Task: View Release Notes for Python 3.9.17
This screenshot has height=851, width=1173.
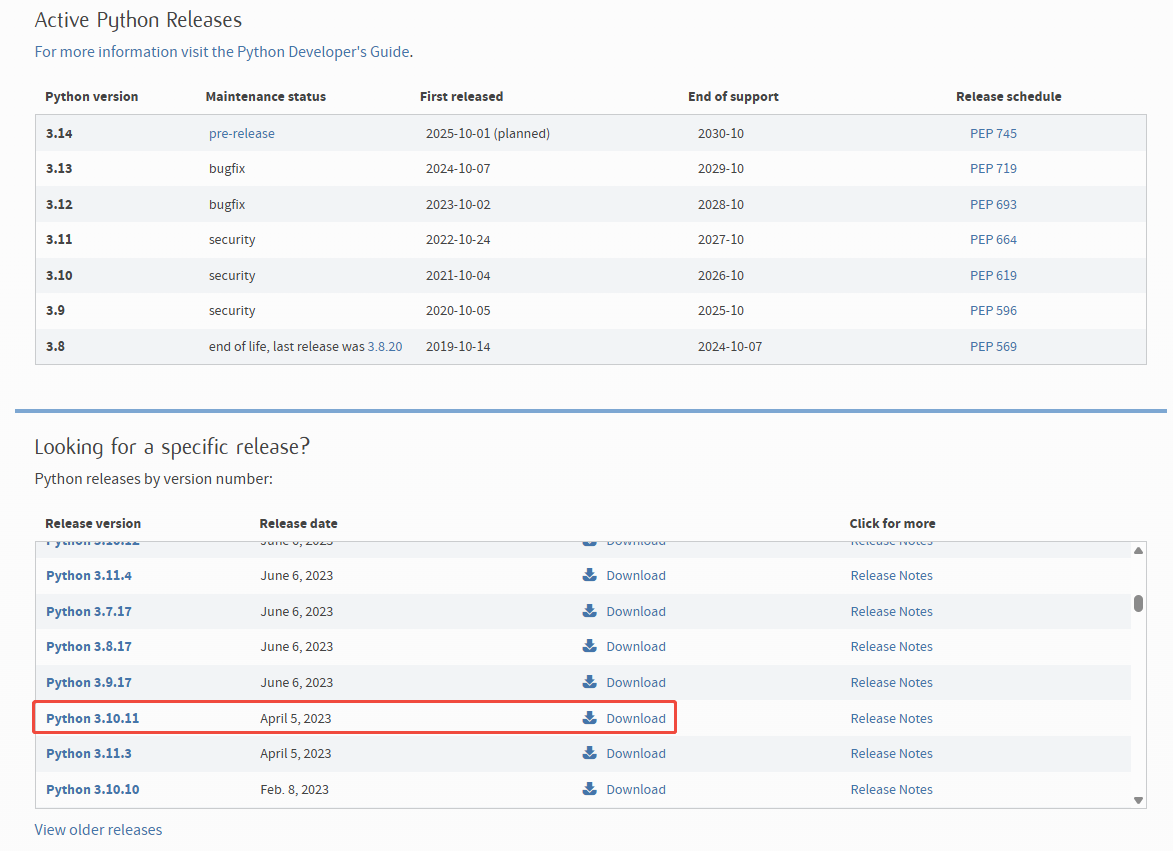Action: click(892, 682)
